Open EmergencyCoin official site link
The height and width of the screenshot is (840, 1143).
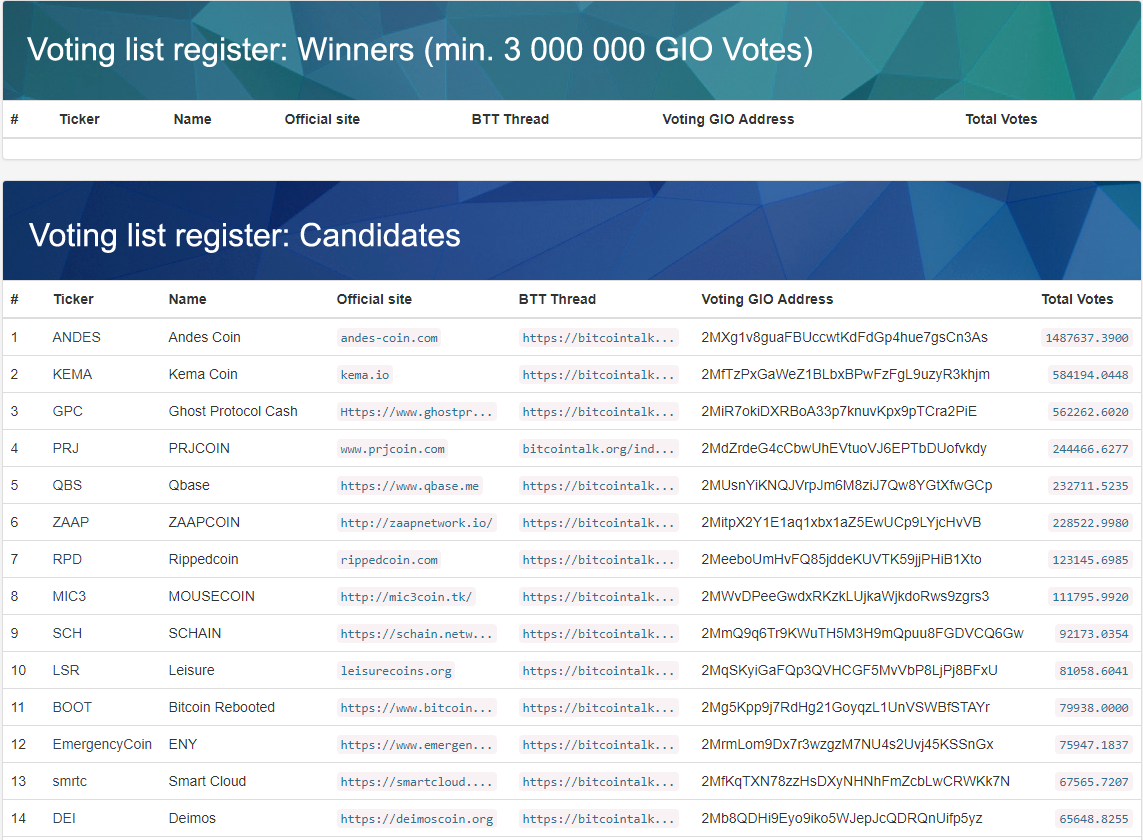coord(416,745)
